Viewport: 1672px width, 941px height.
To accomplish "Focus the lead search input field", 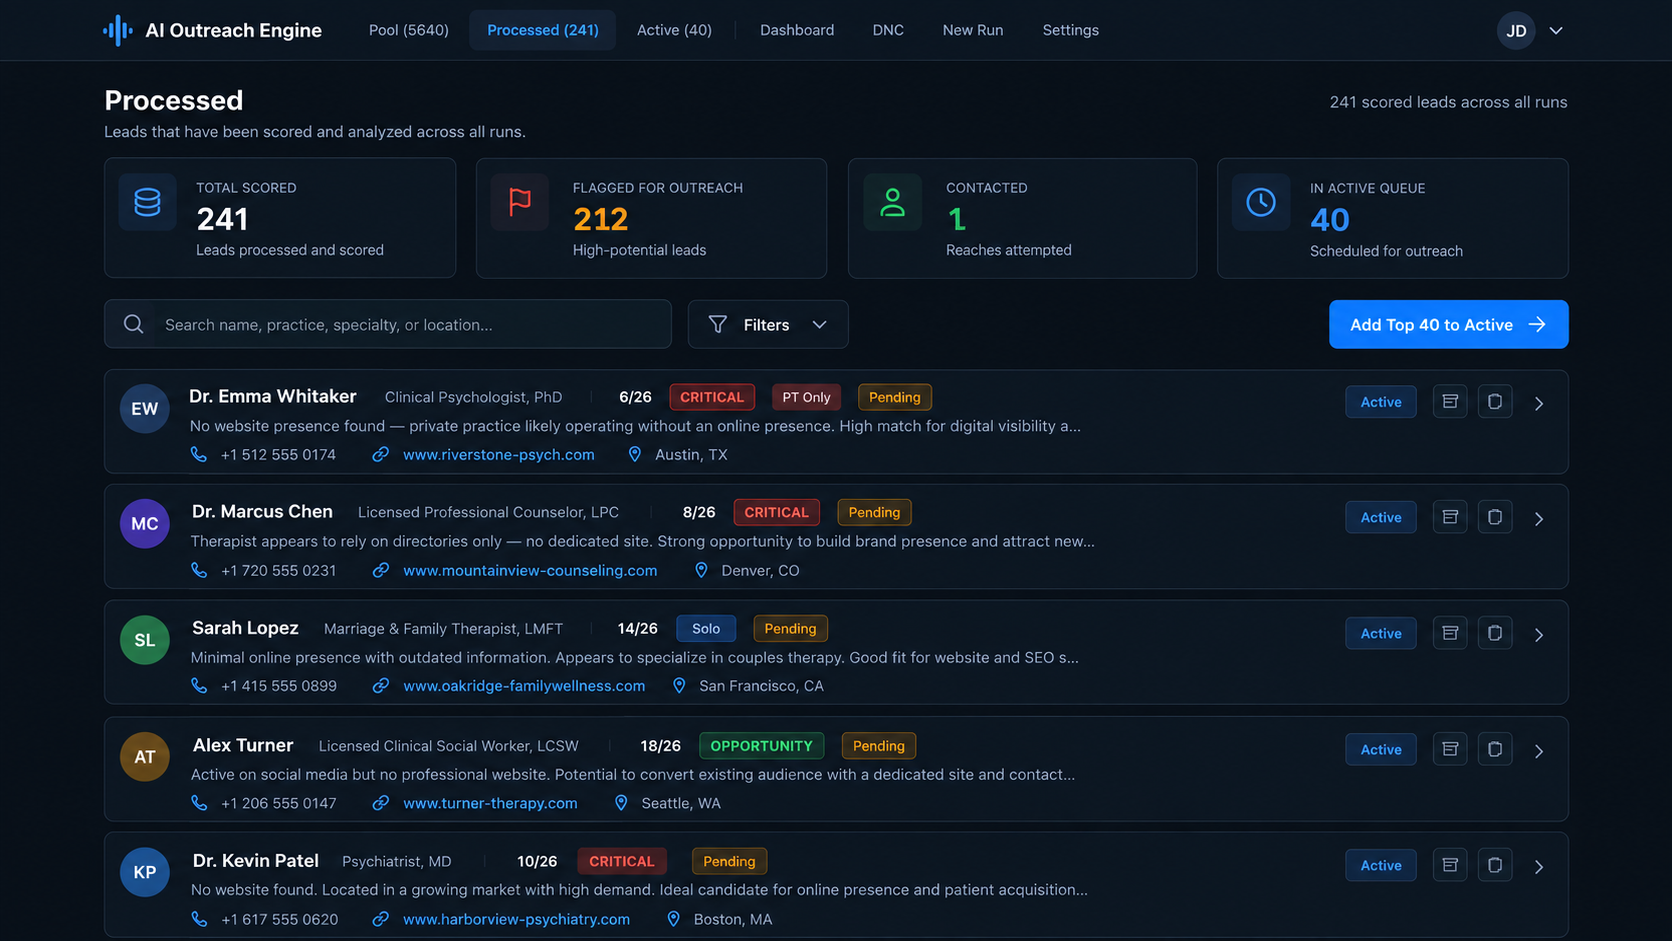I will [x=388, y=324].
